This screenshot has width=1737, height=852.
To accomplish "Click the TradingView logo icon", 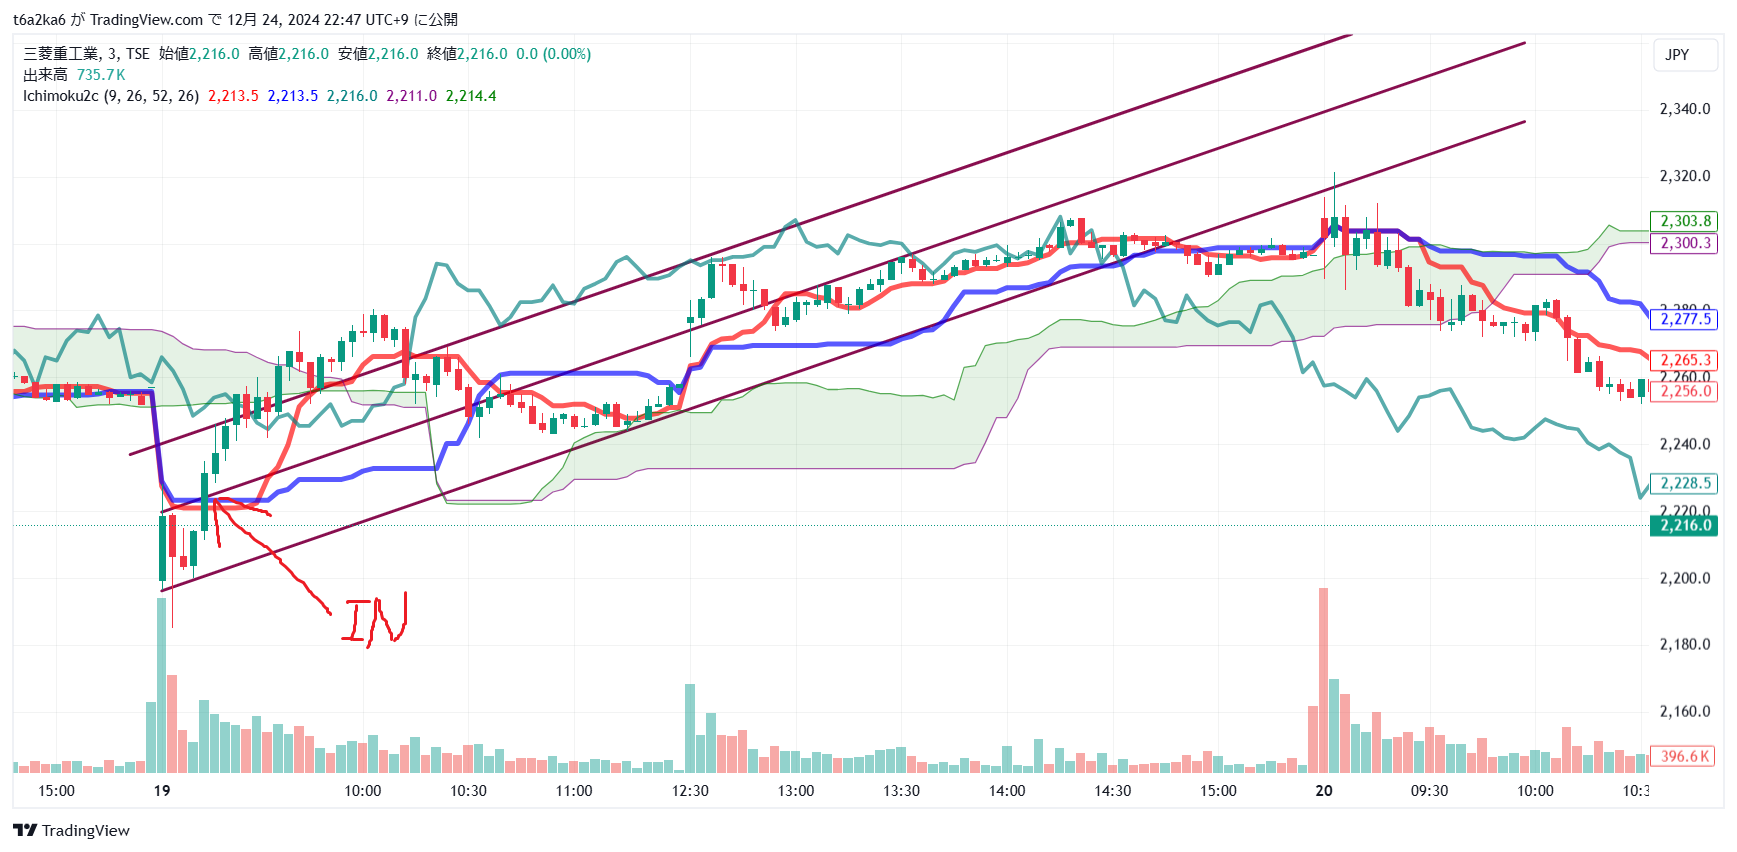I will (x=25, y=830).
